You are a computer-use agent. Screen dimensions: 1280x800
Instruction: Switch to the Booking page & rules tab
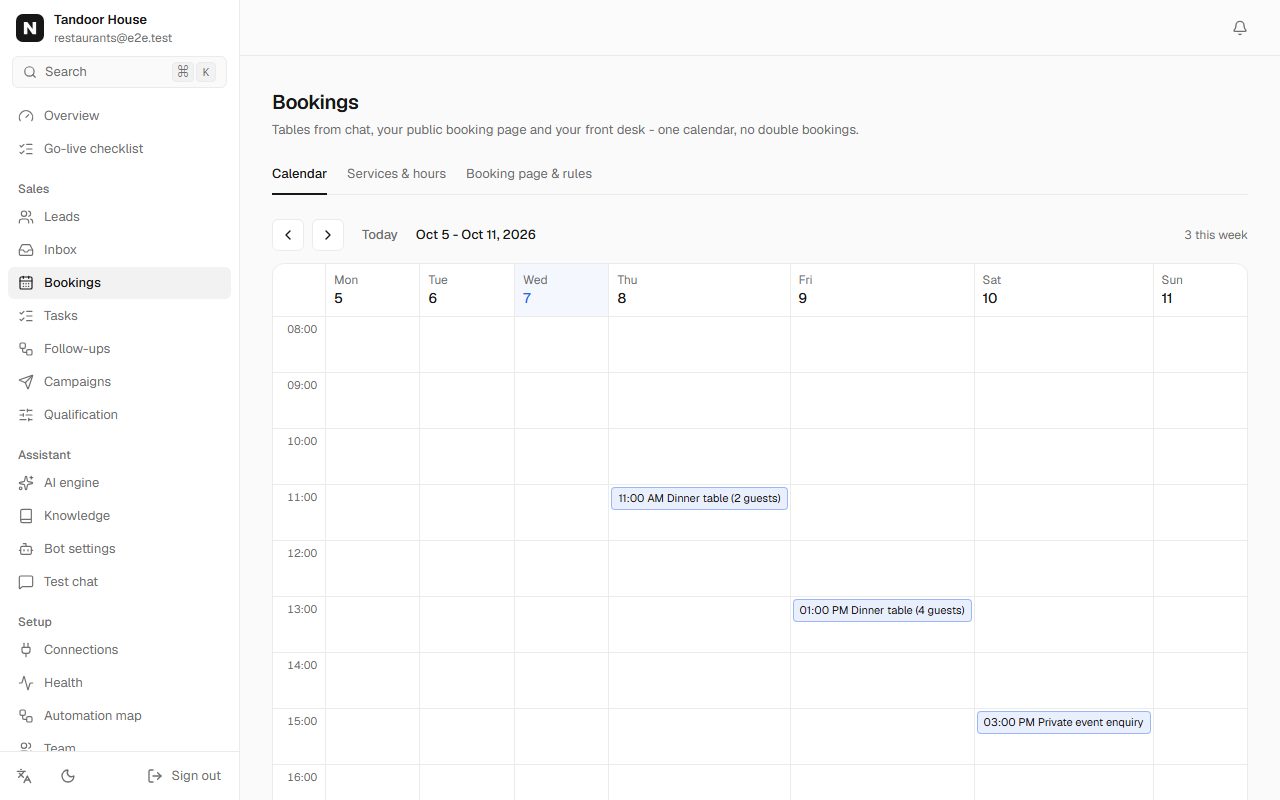coord(529,174)
